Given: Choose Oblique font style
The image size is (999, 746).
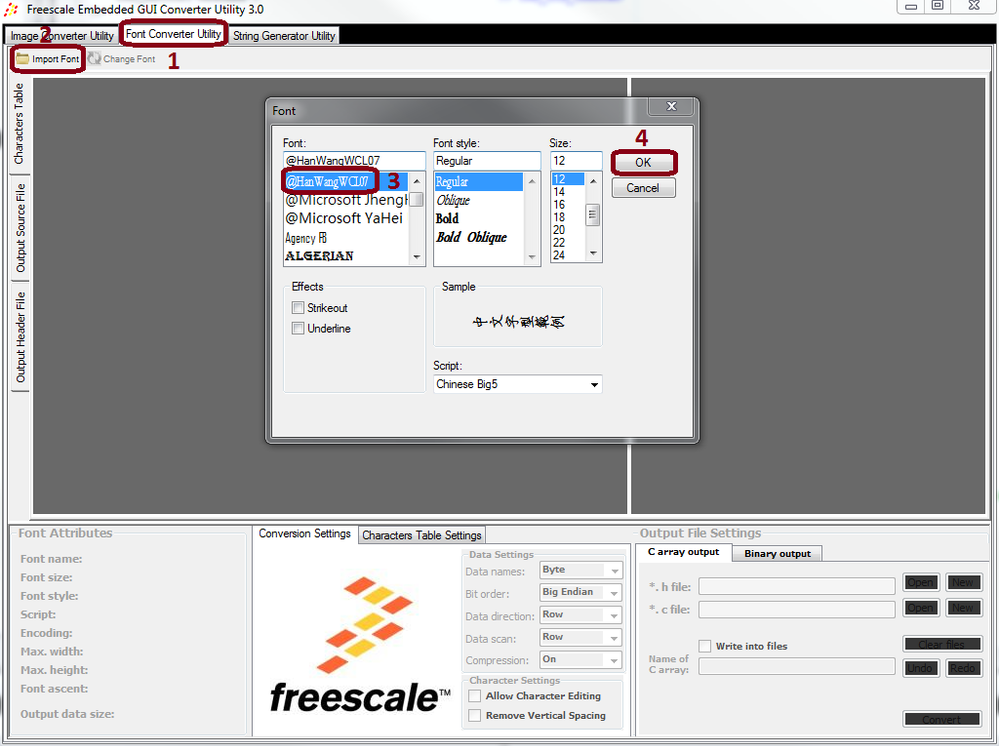Looking at the screenshot, I should pyautogui.click(x=454, y=200).
